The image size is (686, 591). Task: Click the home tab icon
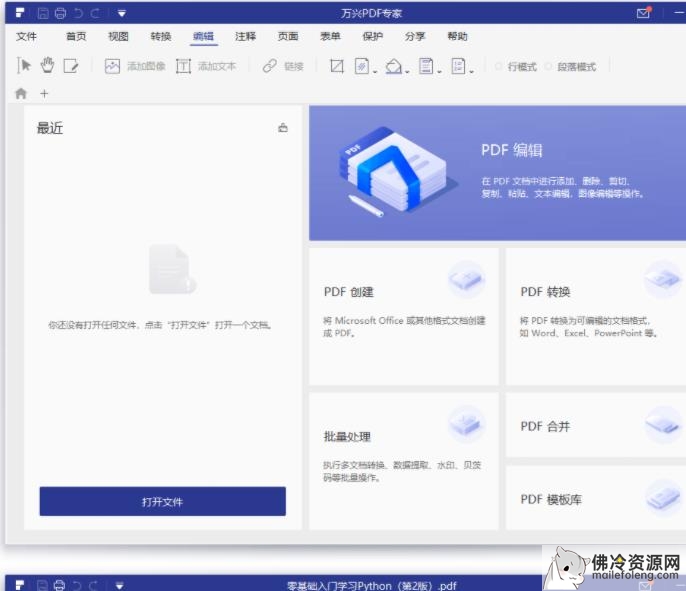pos(21,93)
